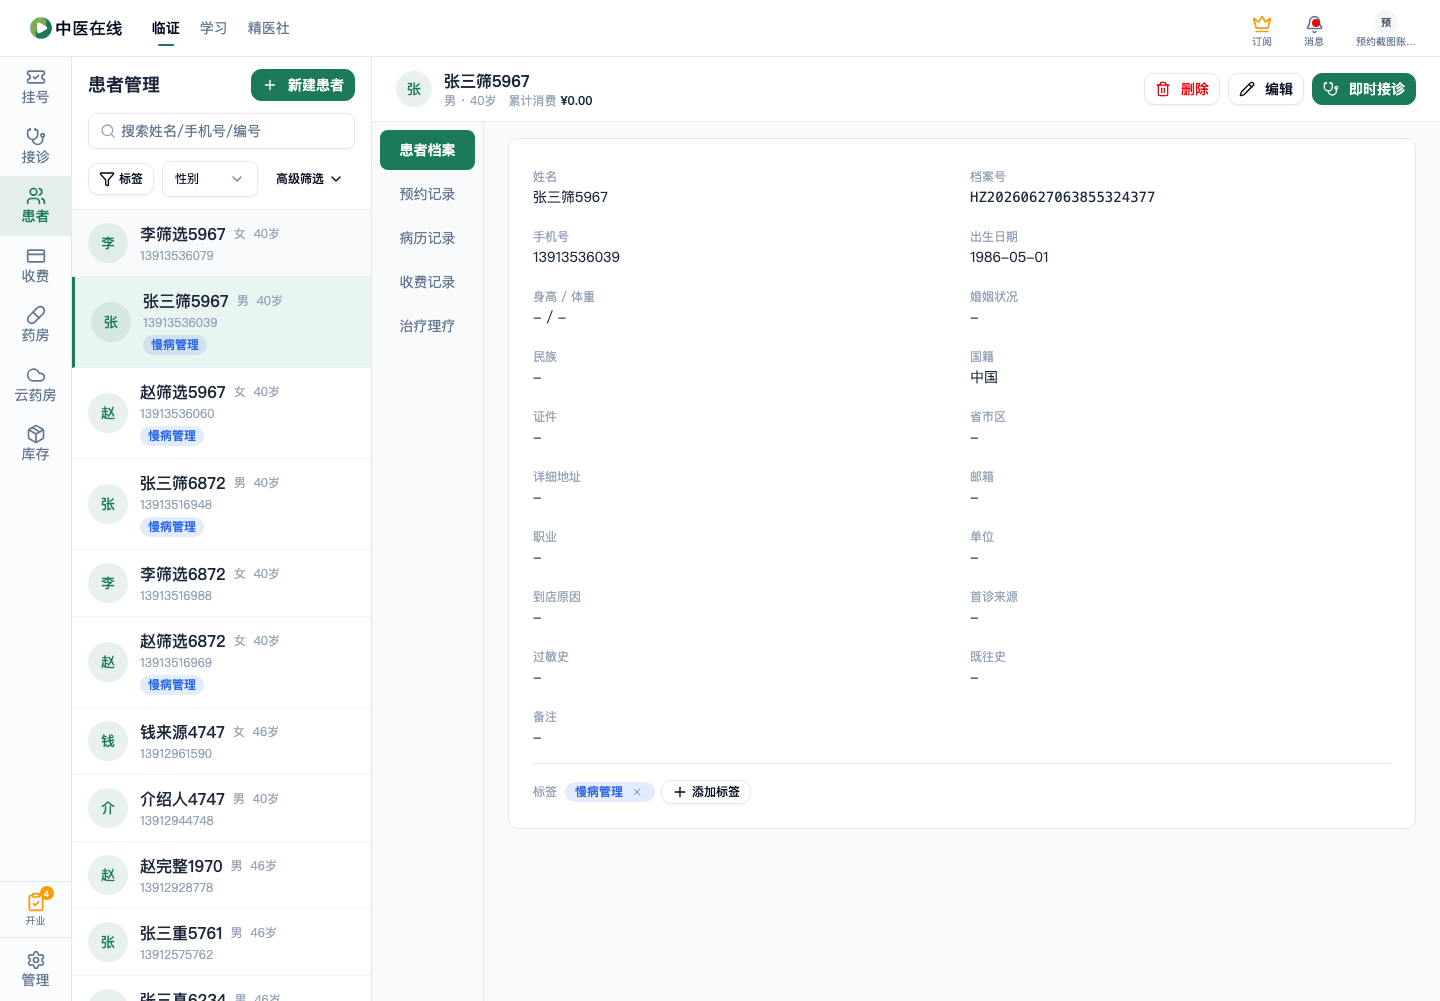
Task: Click avatar of 介绍人4747 in list
Action: click(108, 808)
